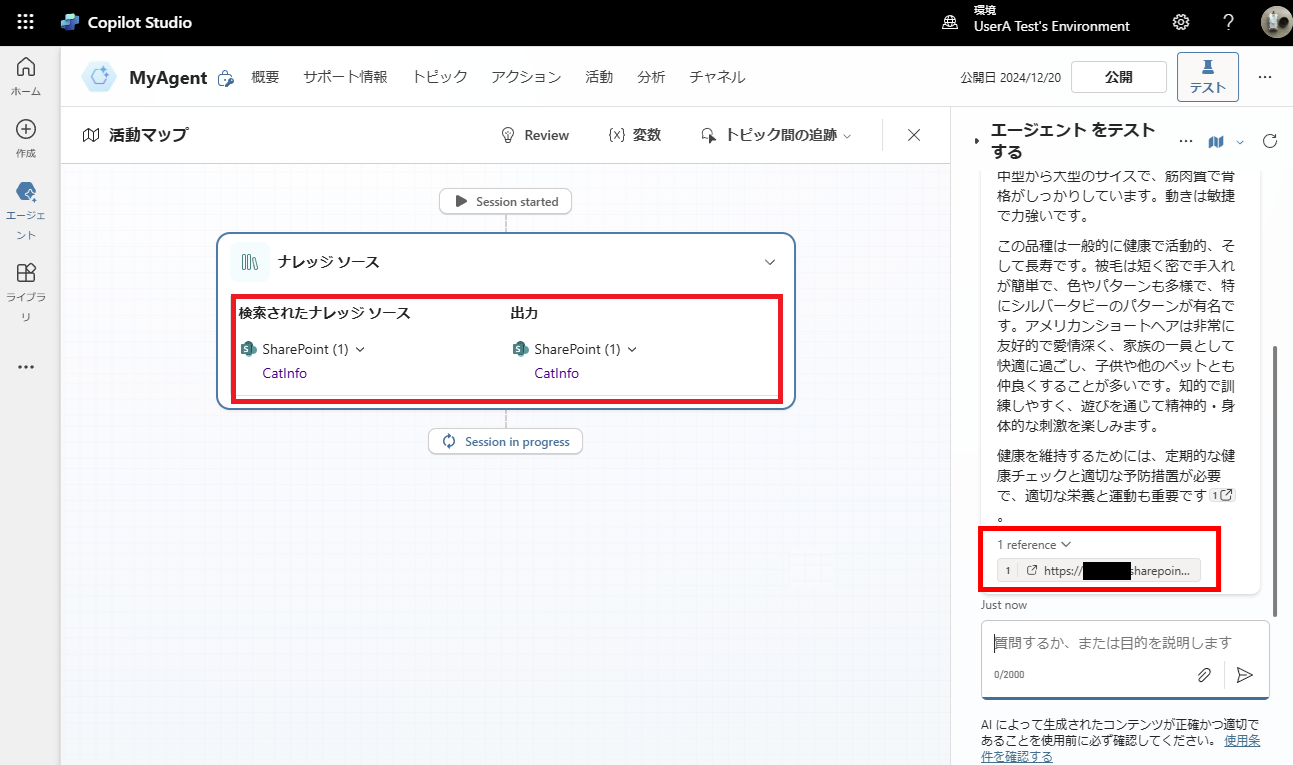This screenshot has width=1293, height=765.
Task: Open the app launcher grid icon
Action: 24,22
